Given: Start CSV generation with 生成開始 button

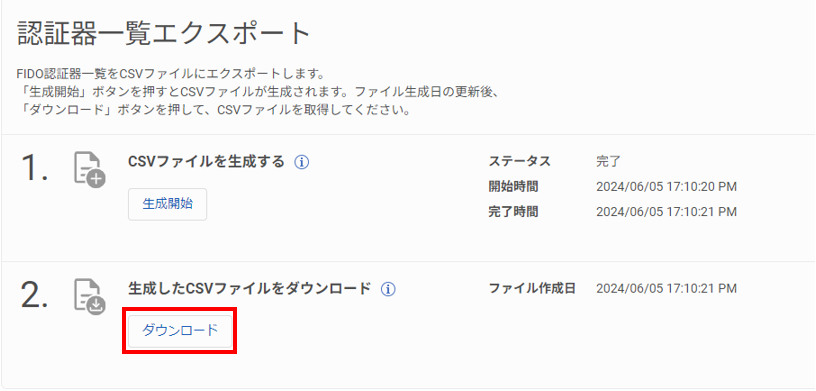Looking at the screenshot, I should click(168, 204).
